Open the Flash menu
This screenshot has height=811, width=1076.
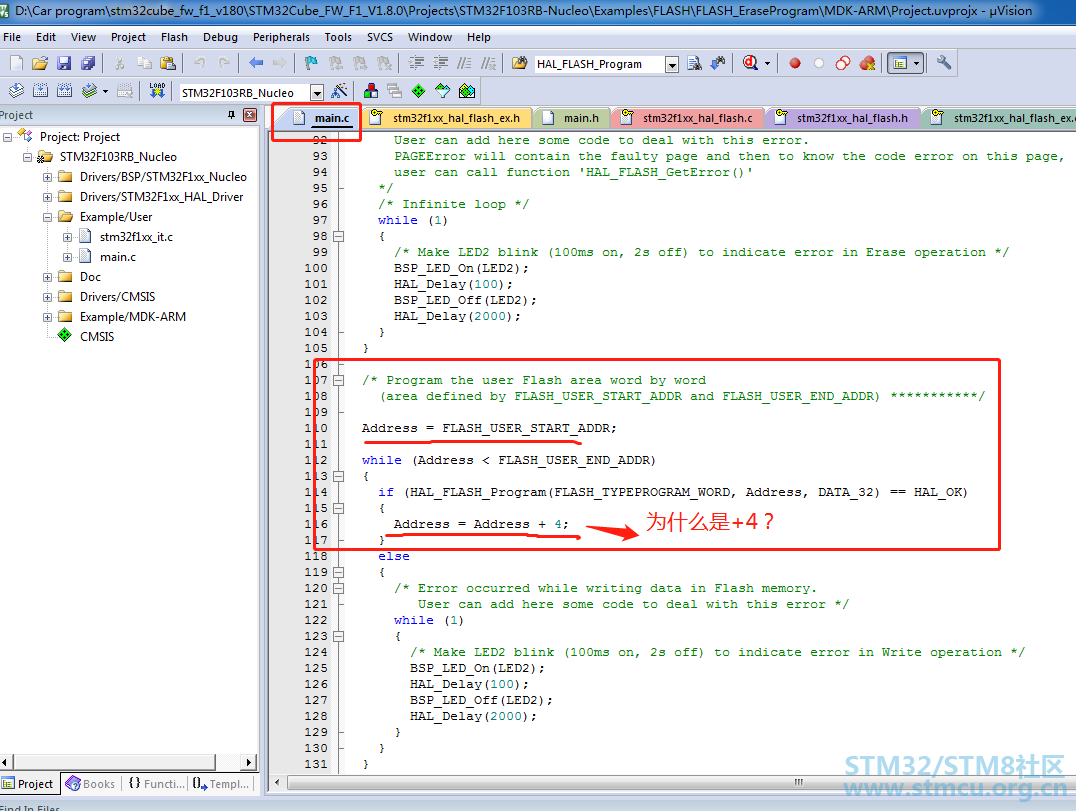(x=174, y=37)
